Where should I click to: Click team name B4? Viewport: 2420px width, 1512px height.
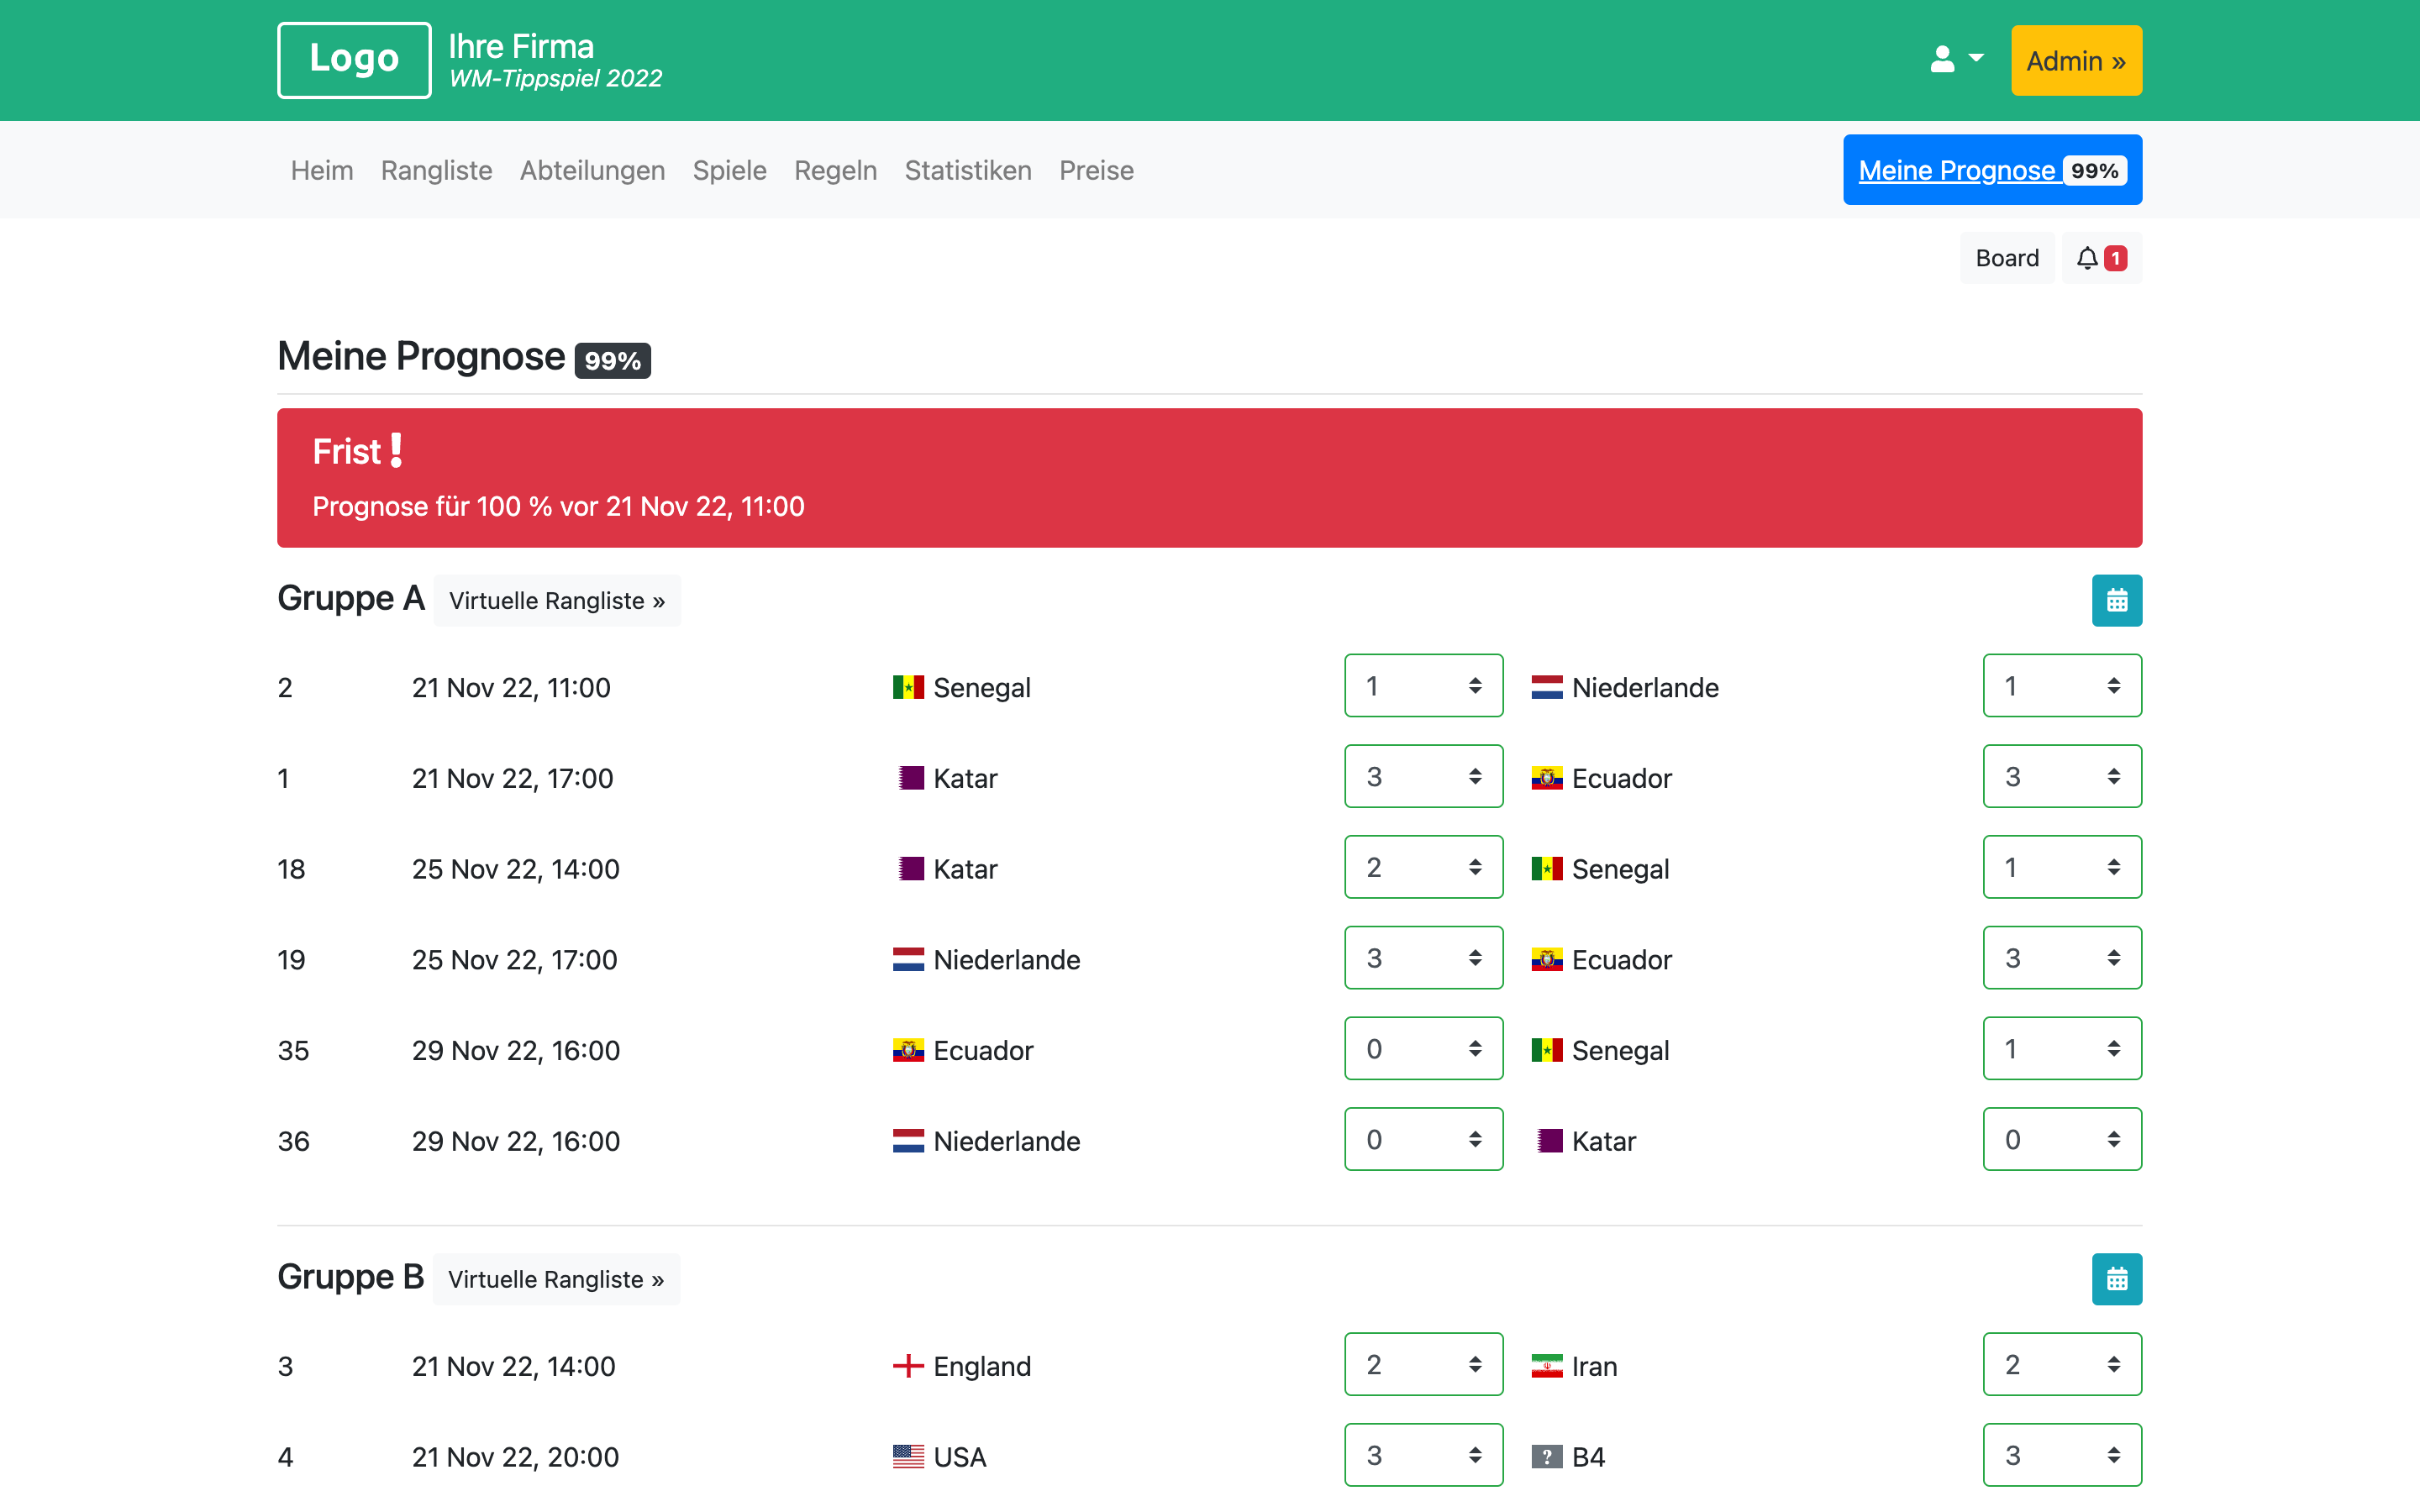coord(1588,1457)
